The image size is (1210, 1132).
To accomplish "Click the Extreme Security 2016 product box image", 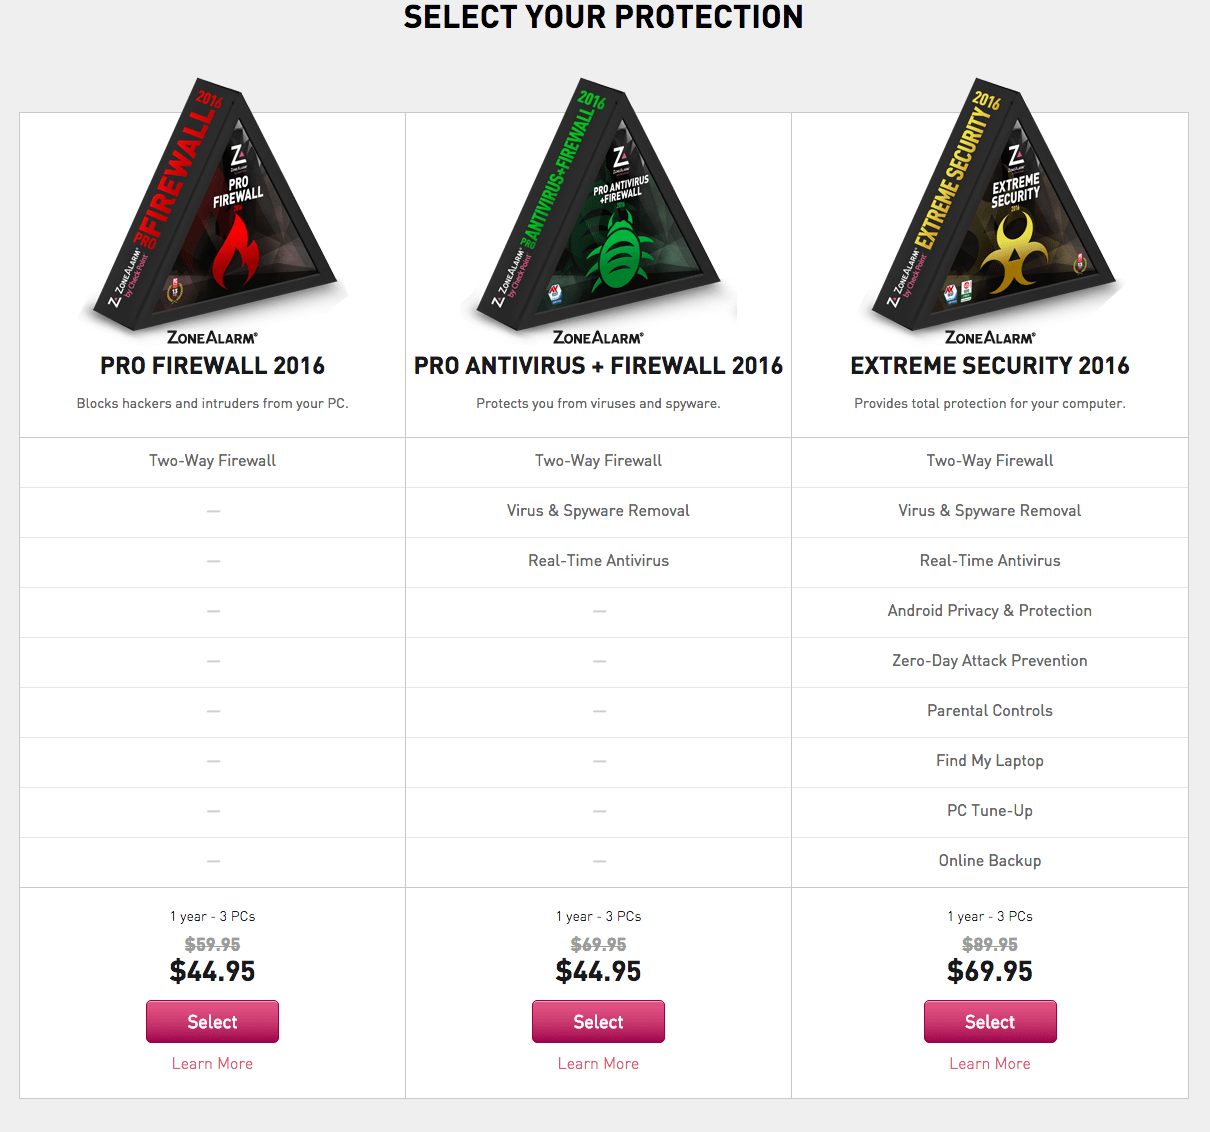I will click(x=990, y=205).
